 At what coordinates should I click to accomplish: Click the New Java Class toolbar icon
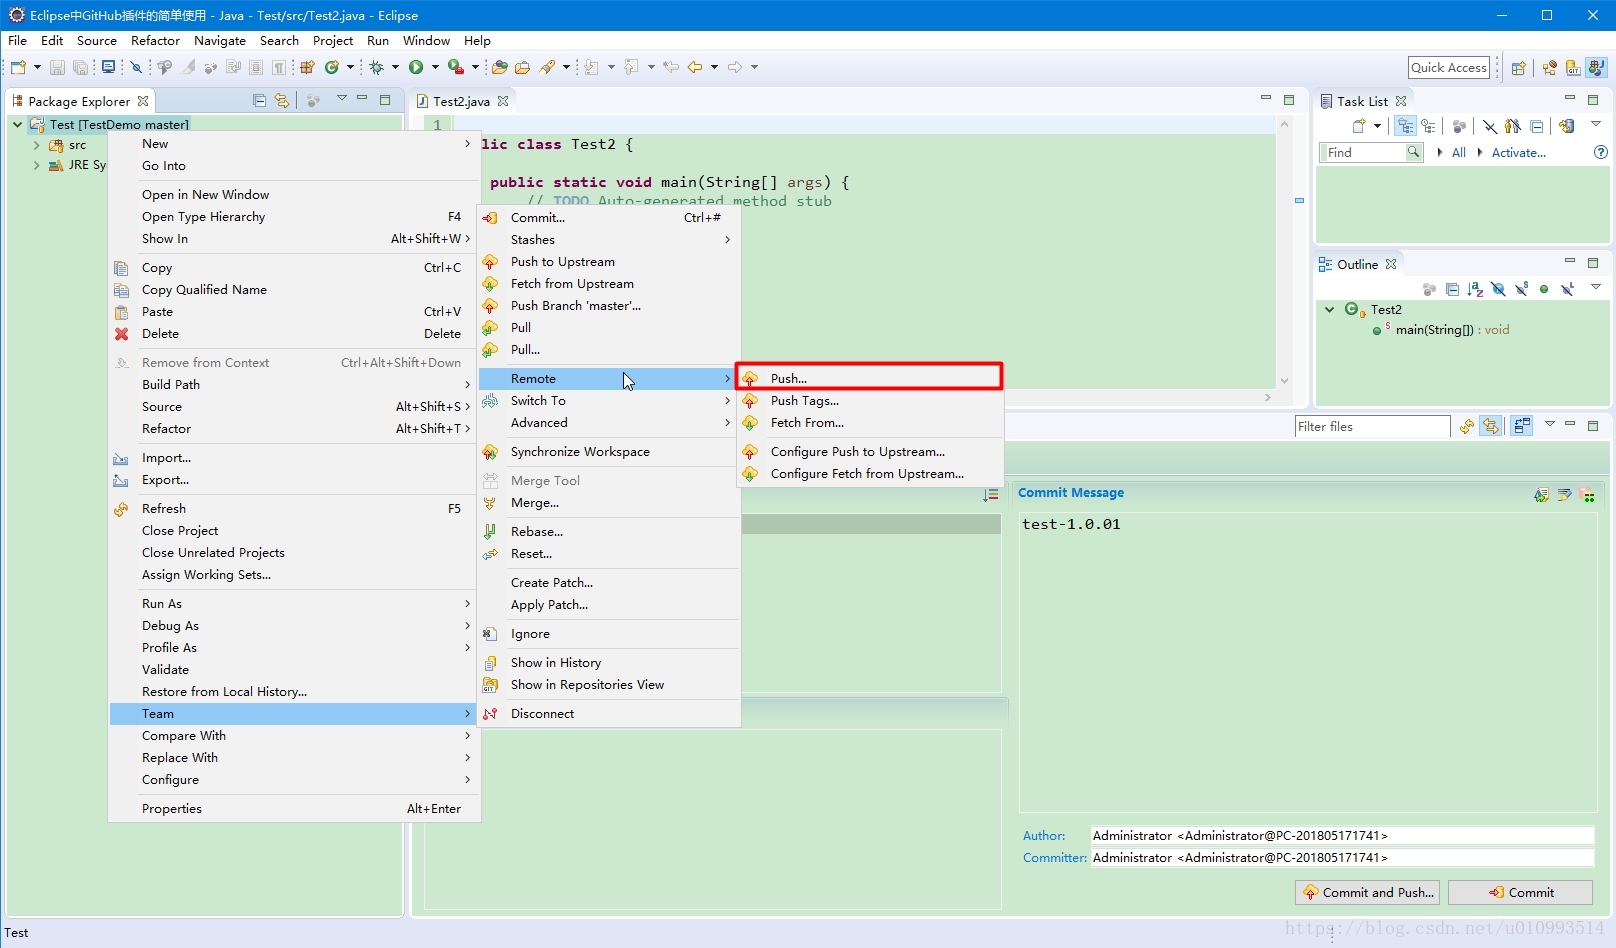tap(332, 67)
